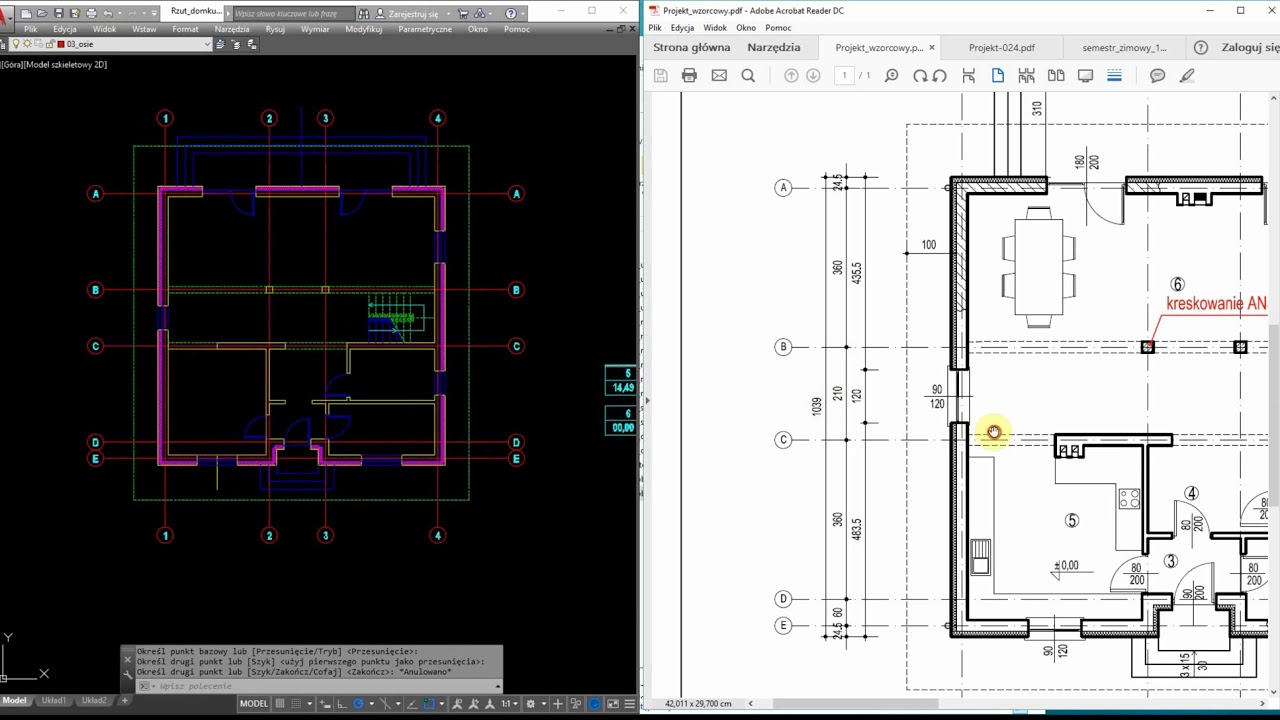Viewport: 1280px width, 720px height.
Task: Open AutoCAD Modyfikuj menu
Action: (x=364, y=29)
